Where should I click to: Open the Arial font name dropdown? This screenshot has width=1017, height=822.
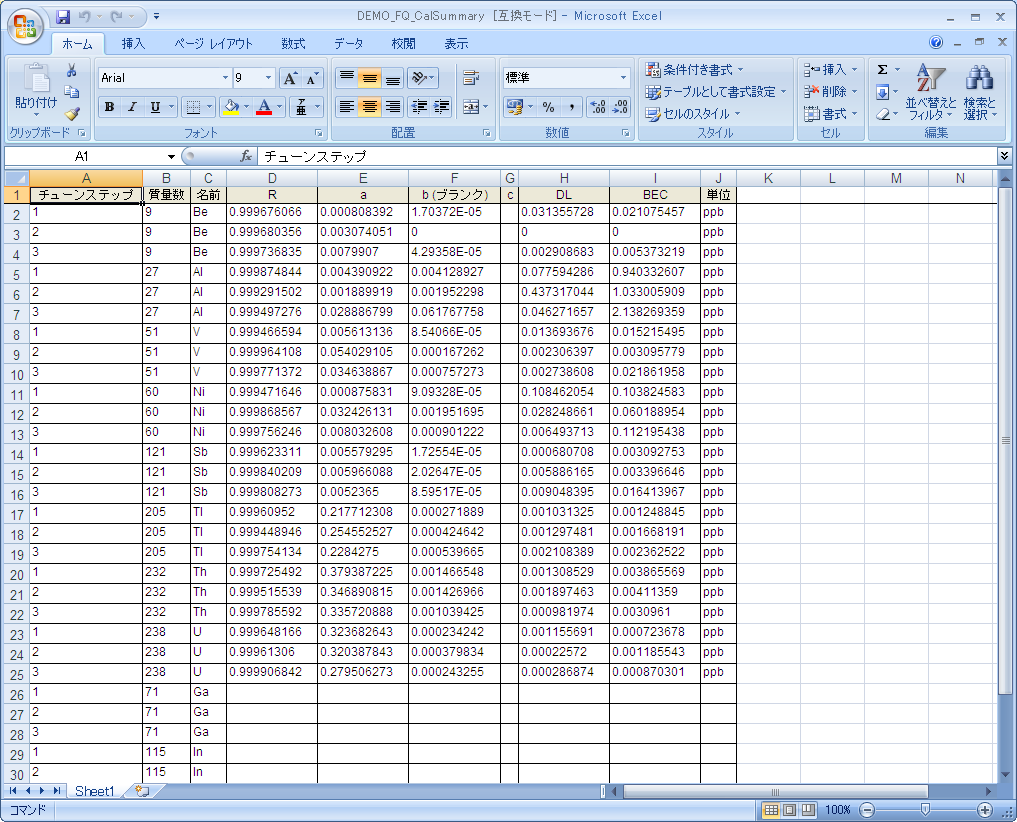[x=225, y=78]
